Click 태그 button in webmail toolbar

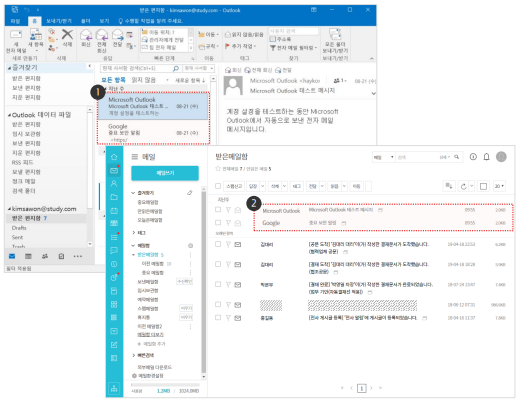(296, 186)
